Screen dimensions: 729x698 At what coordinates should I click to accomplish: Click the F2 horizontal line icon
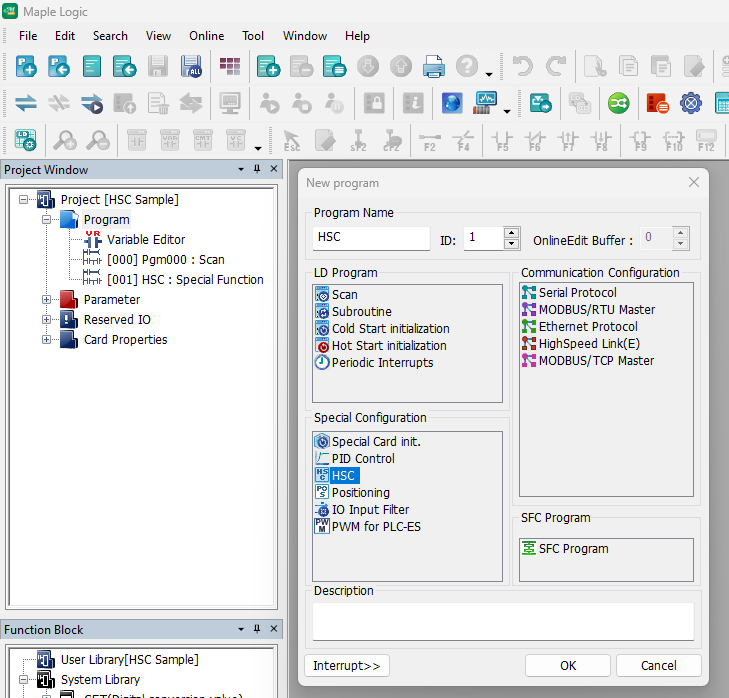430,141
